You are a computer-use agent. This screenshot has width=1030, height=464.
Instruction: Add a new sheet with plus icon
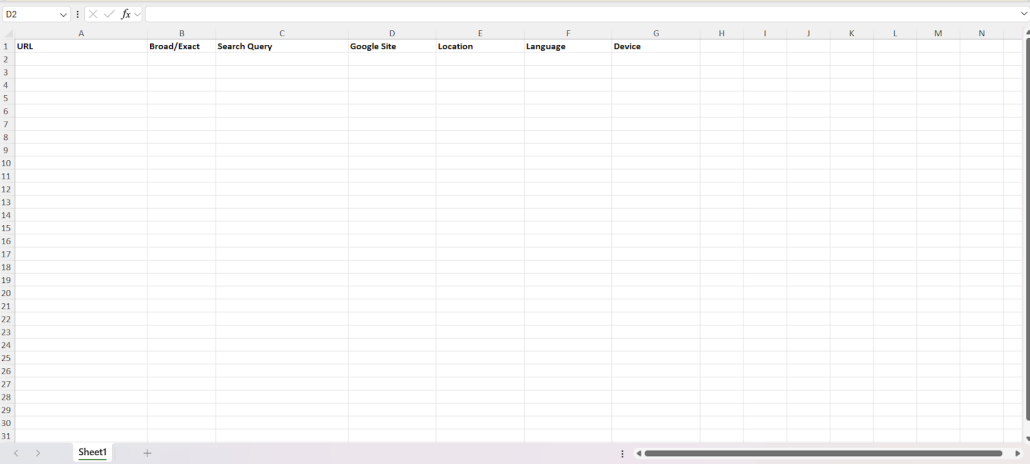[147, 453]
